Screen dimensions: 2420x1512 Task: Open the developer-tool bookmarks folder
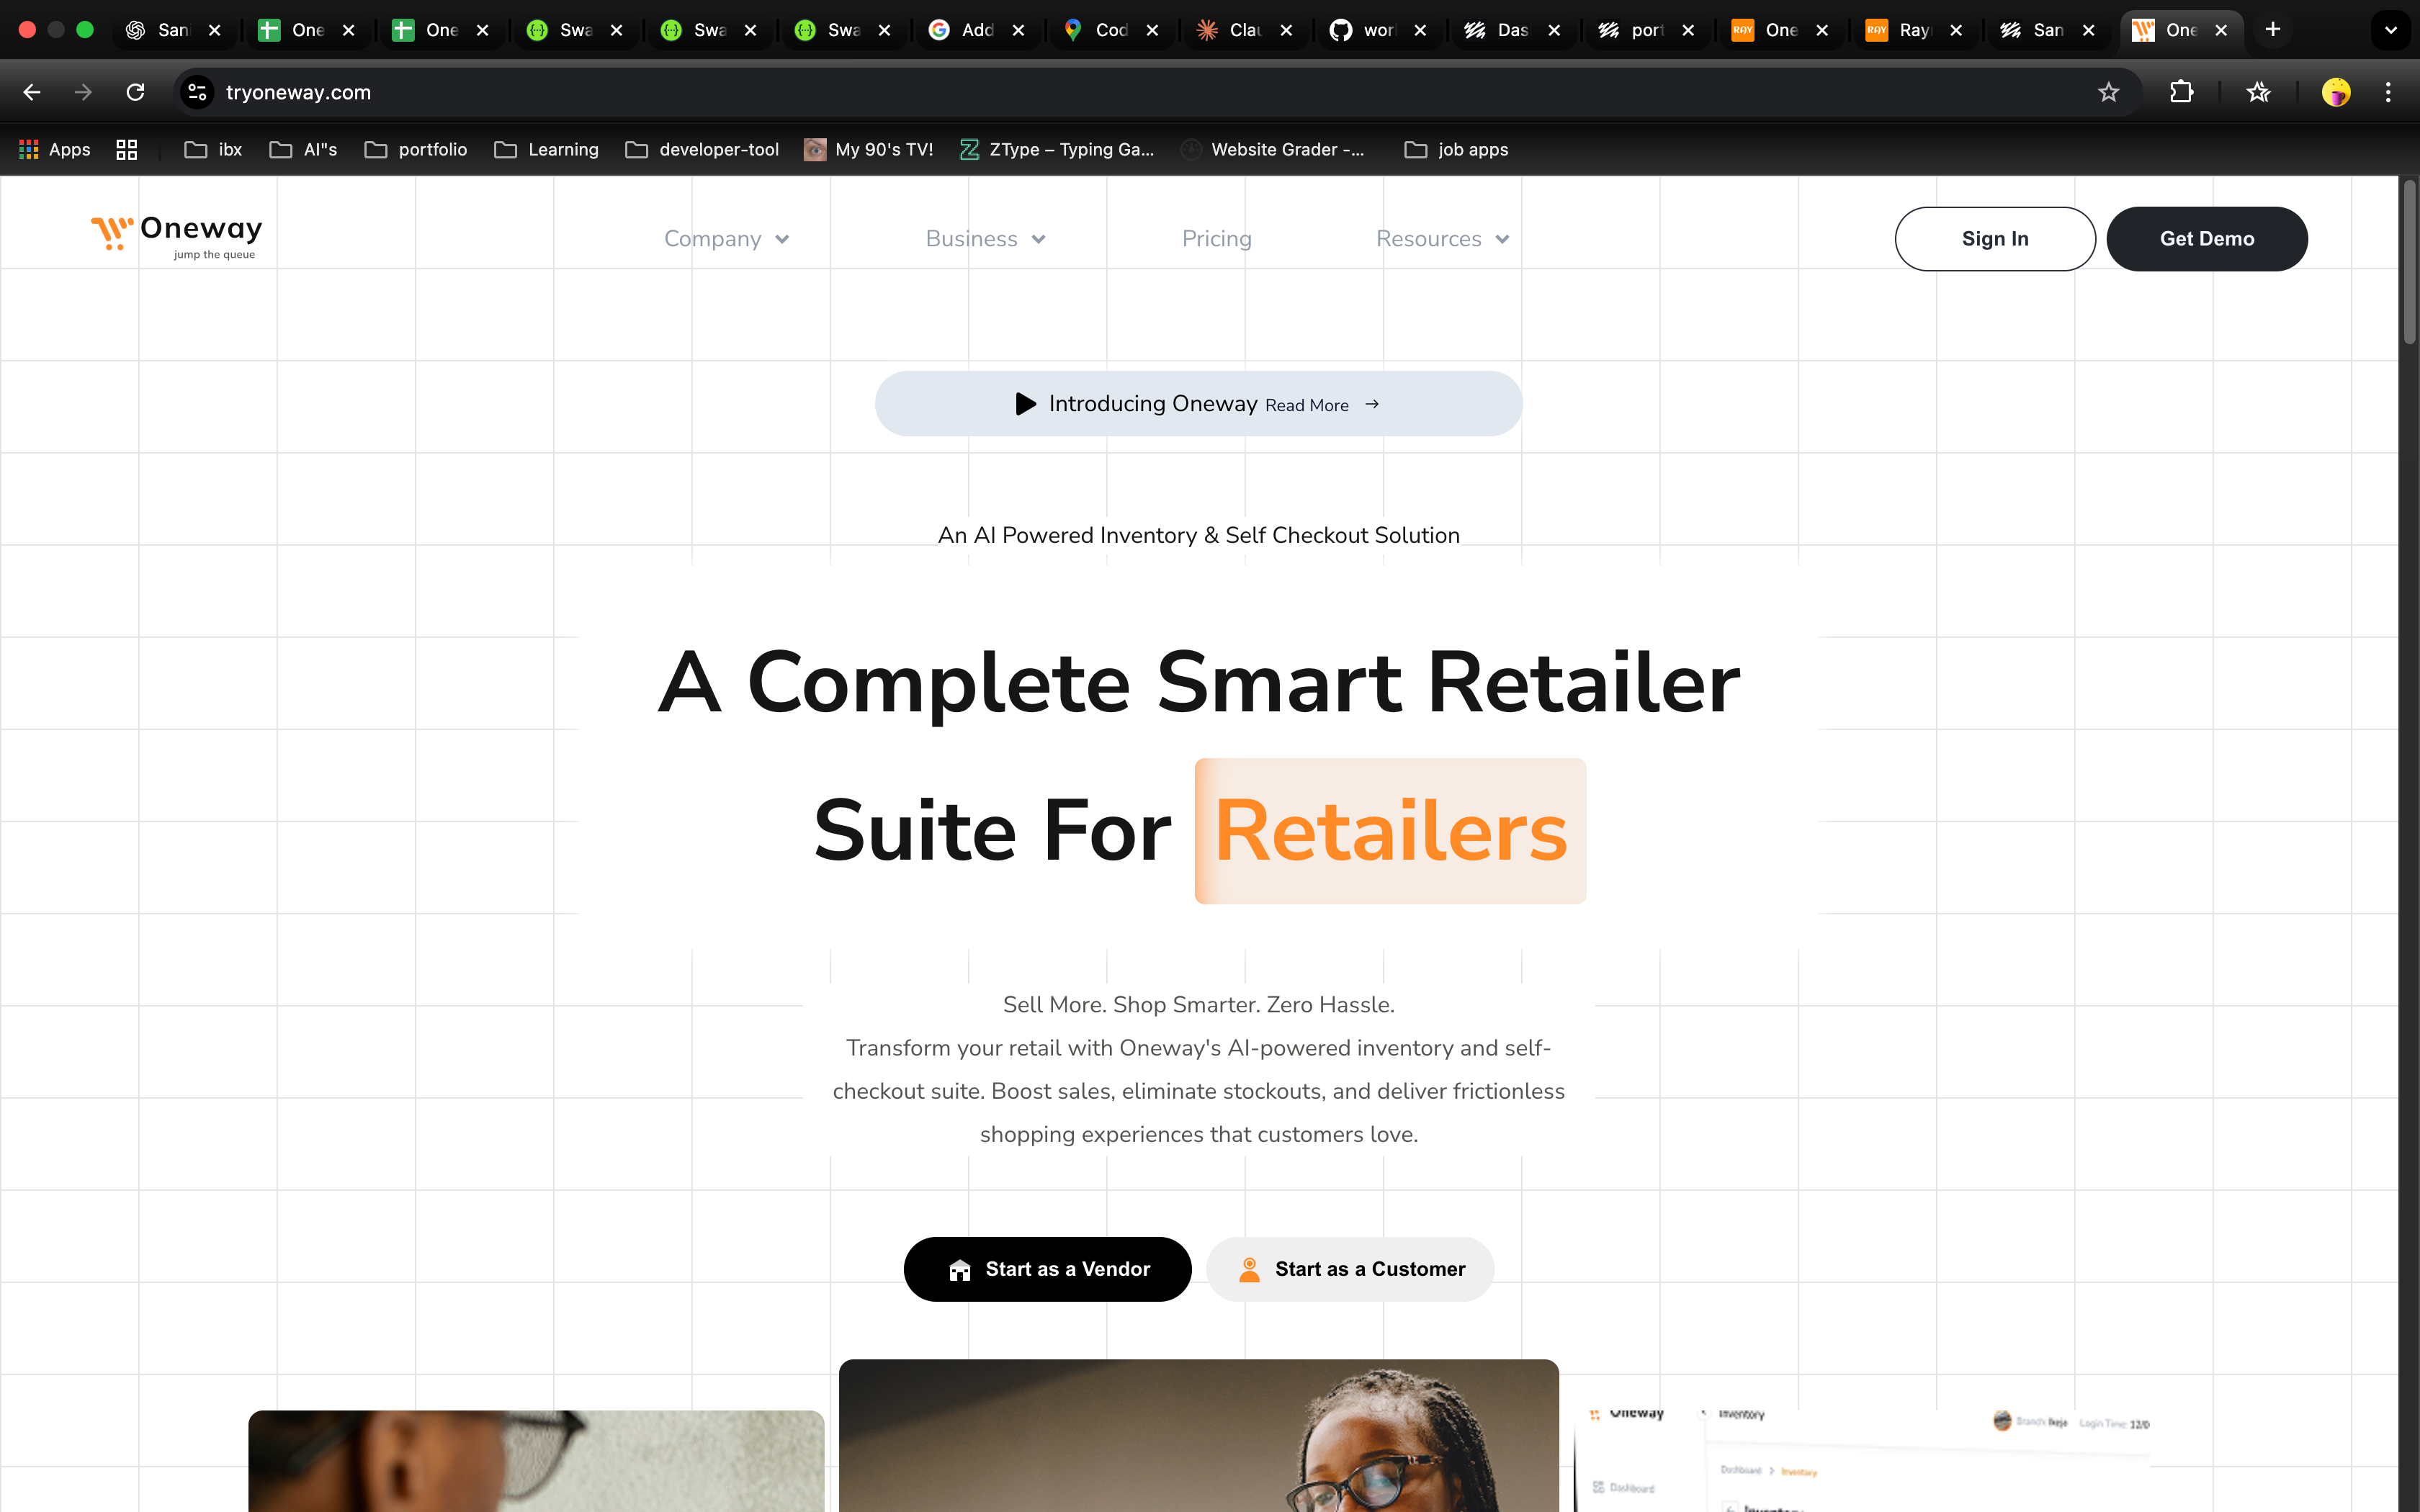[x=702, y=149]
